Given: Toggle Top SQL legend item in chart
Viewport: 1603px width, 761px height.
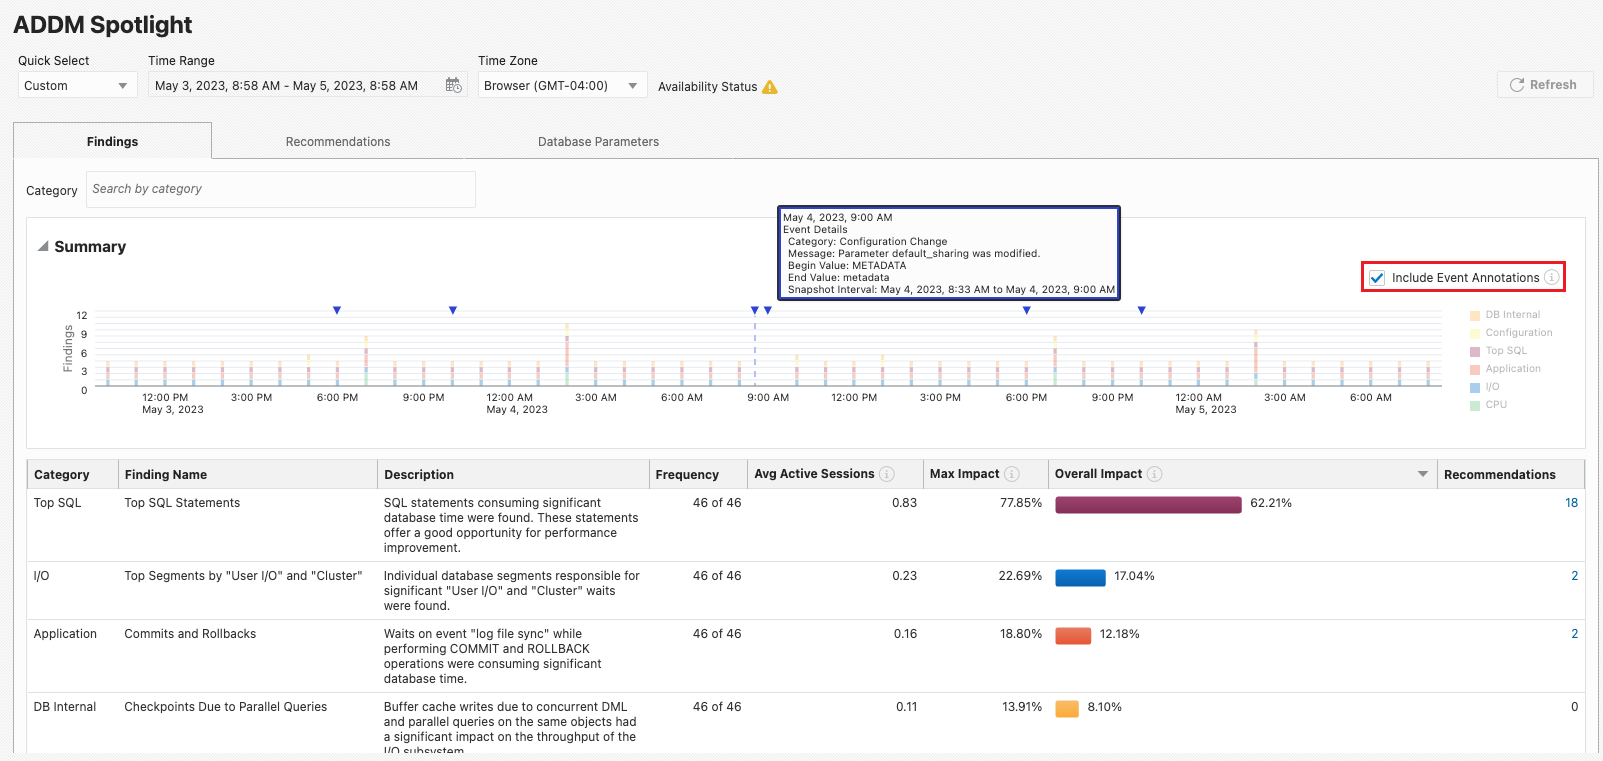Looking at the screenshot, I should coord(1505,351).
